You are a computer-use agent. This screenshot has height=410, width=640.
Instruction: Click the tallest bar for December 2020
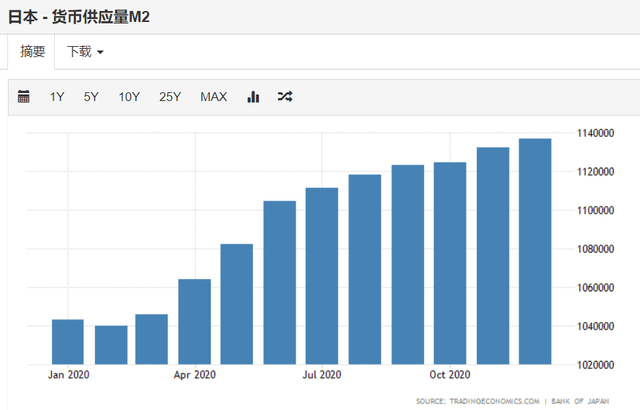(x=535, y=252)
